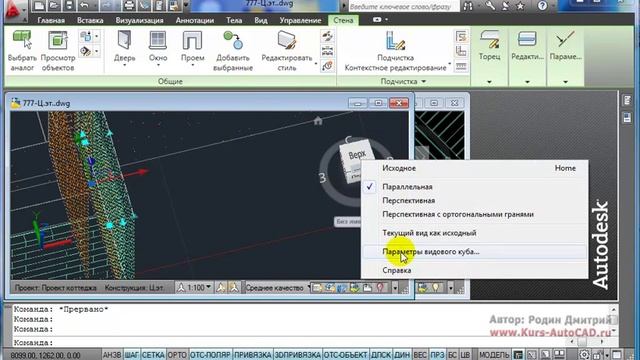This screenshot has height=360, width=640.
Task: Click the Save icon in quick access toolbar
Action: (69, 6)
